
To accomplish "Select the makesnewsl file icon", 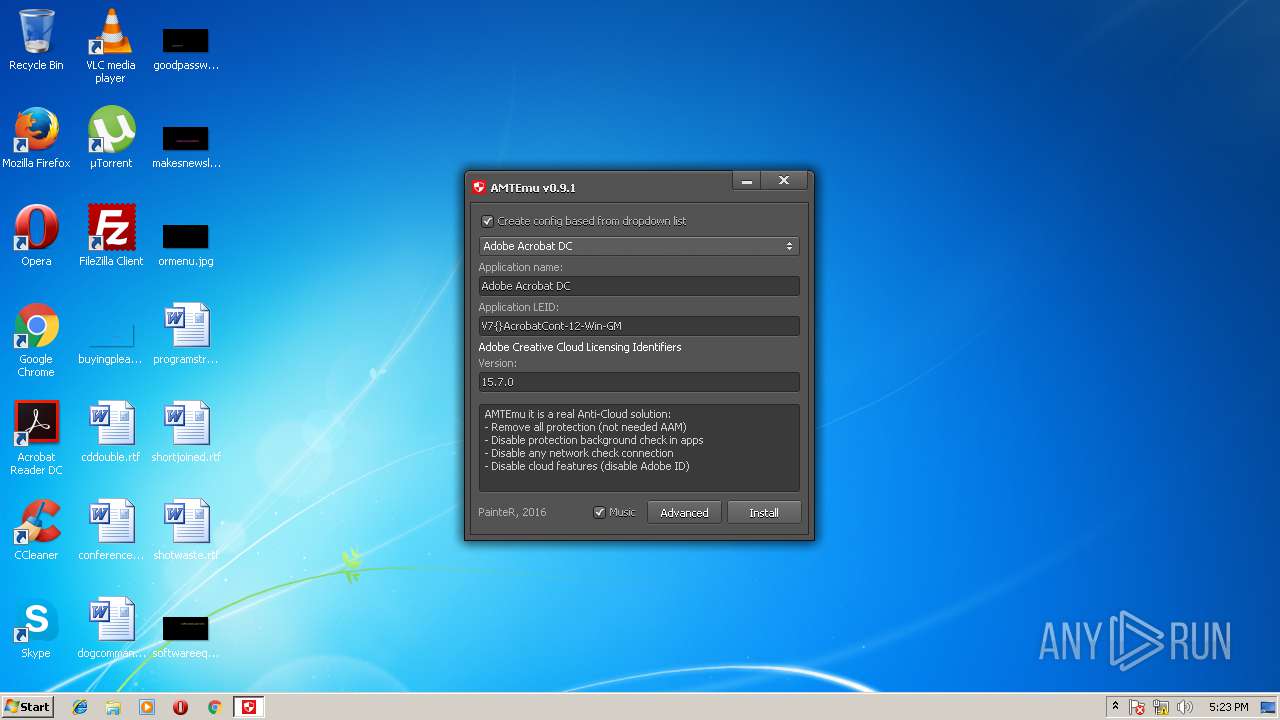I will coord(186,146).
